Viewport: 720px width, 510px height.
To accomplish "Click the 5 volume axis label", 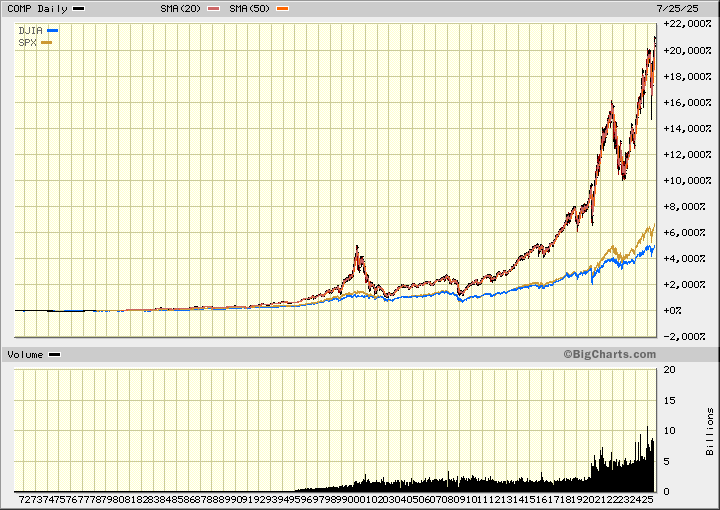I will pos(667,461).
